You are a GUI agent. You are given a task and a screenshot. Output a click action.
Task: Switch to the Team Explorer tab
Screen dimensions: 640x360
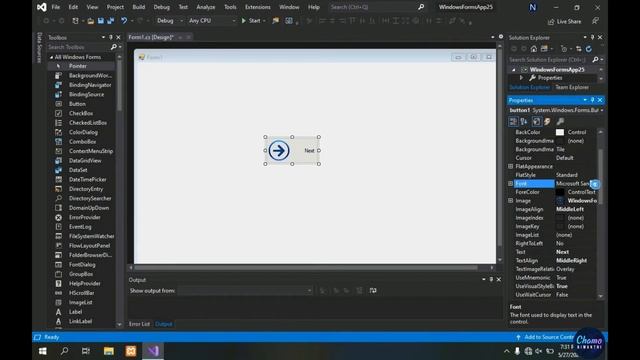(x=572, y=87)
